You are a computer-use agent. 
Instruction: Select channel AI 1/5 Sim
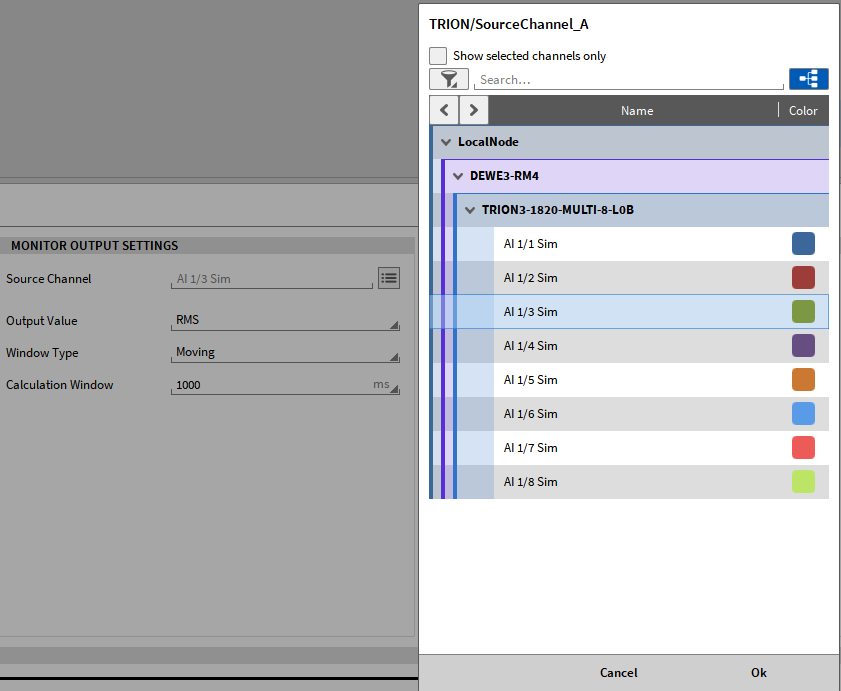click(530, 380)
